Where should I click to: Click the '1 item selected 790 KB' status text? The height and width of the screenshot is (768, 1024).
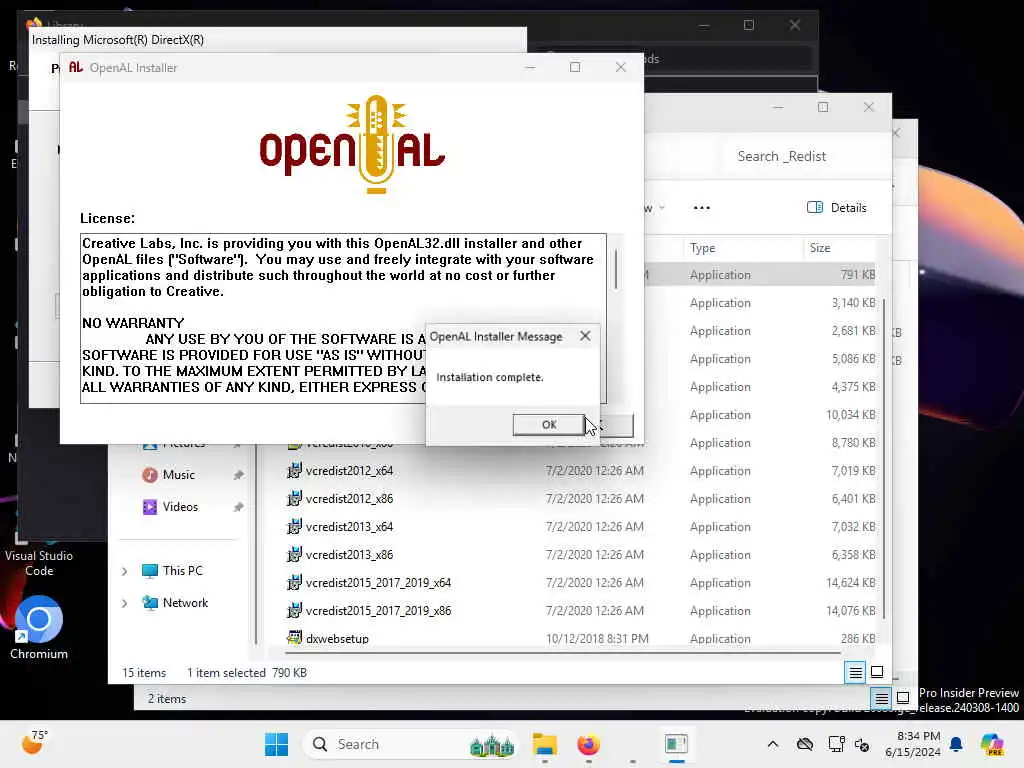(247, 673)
